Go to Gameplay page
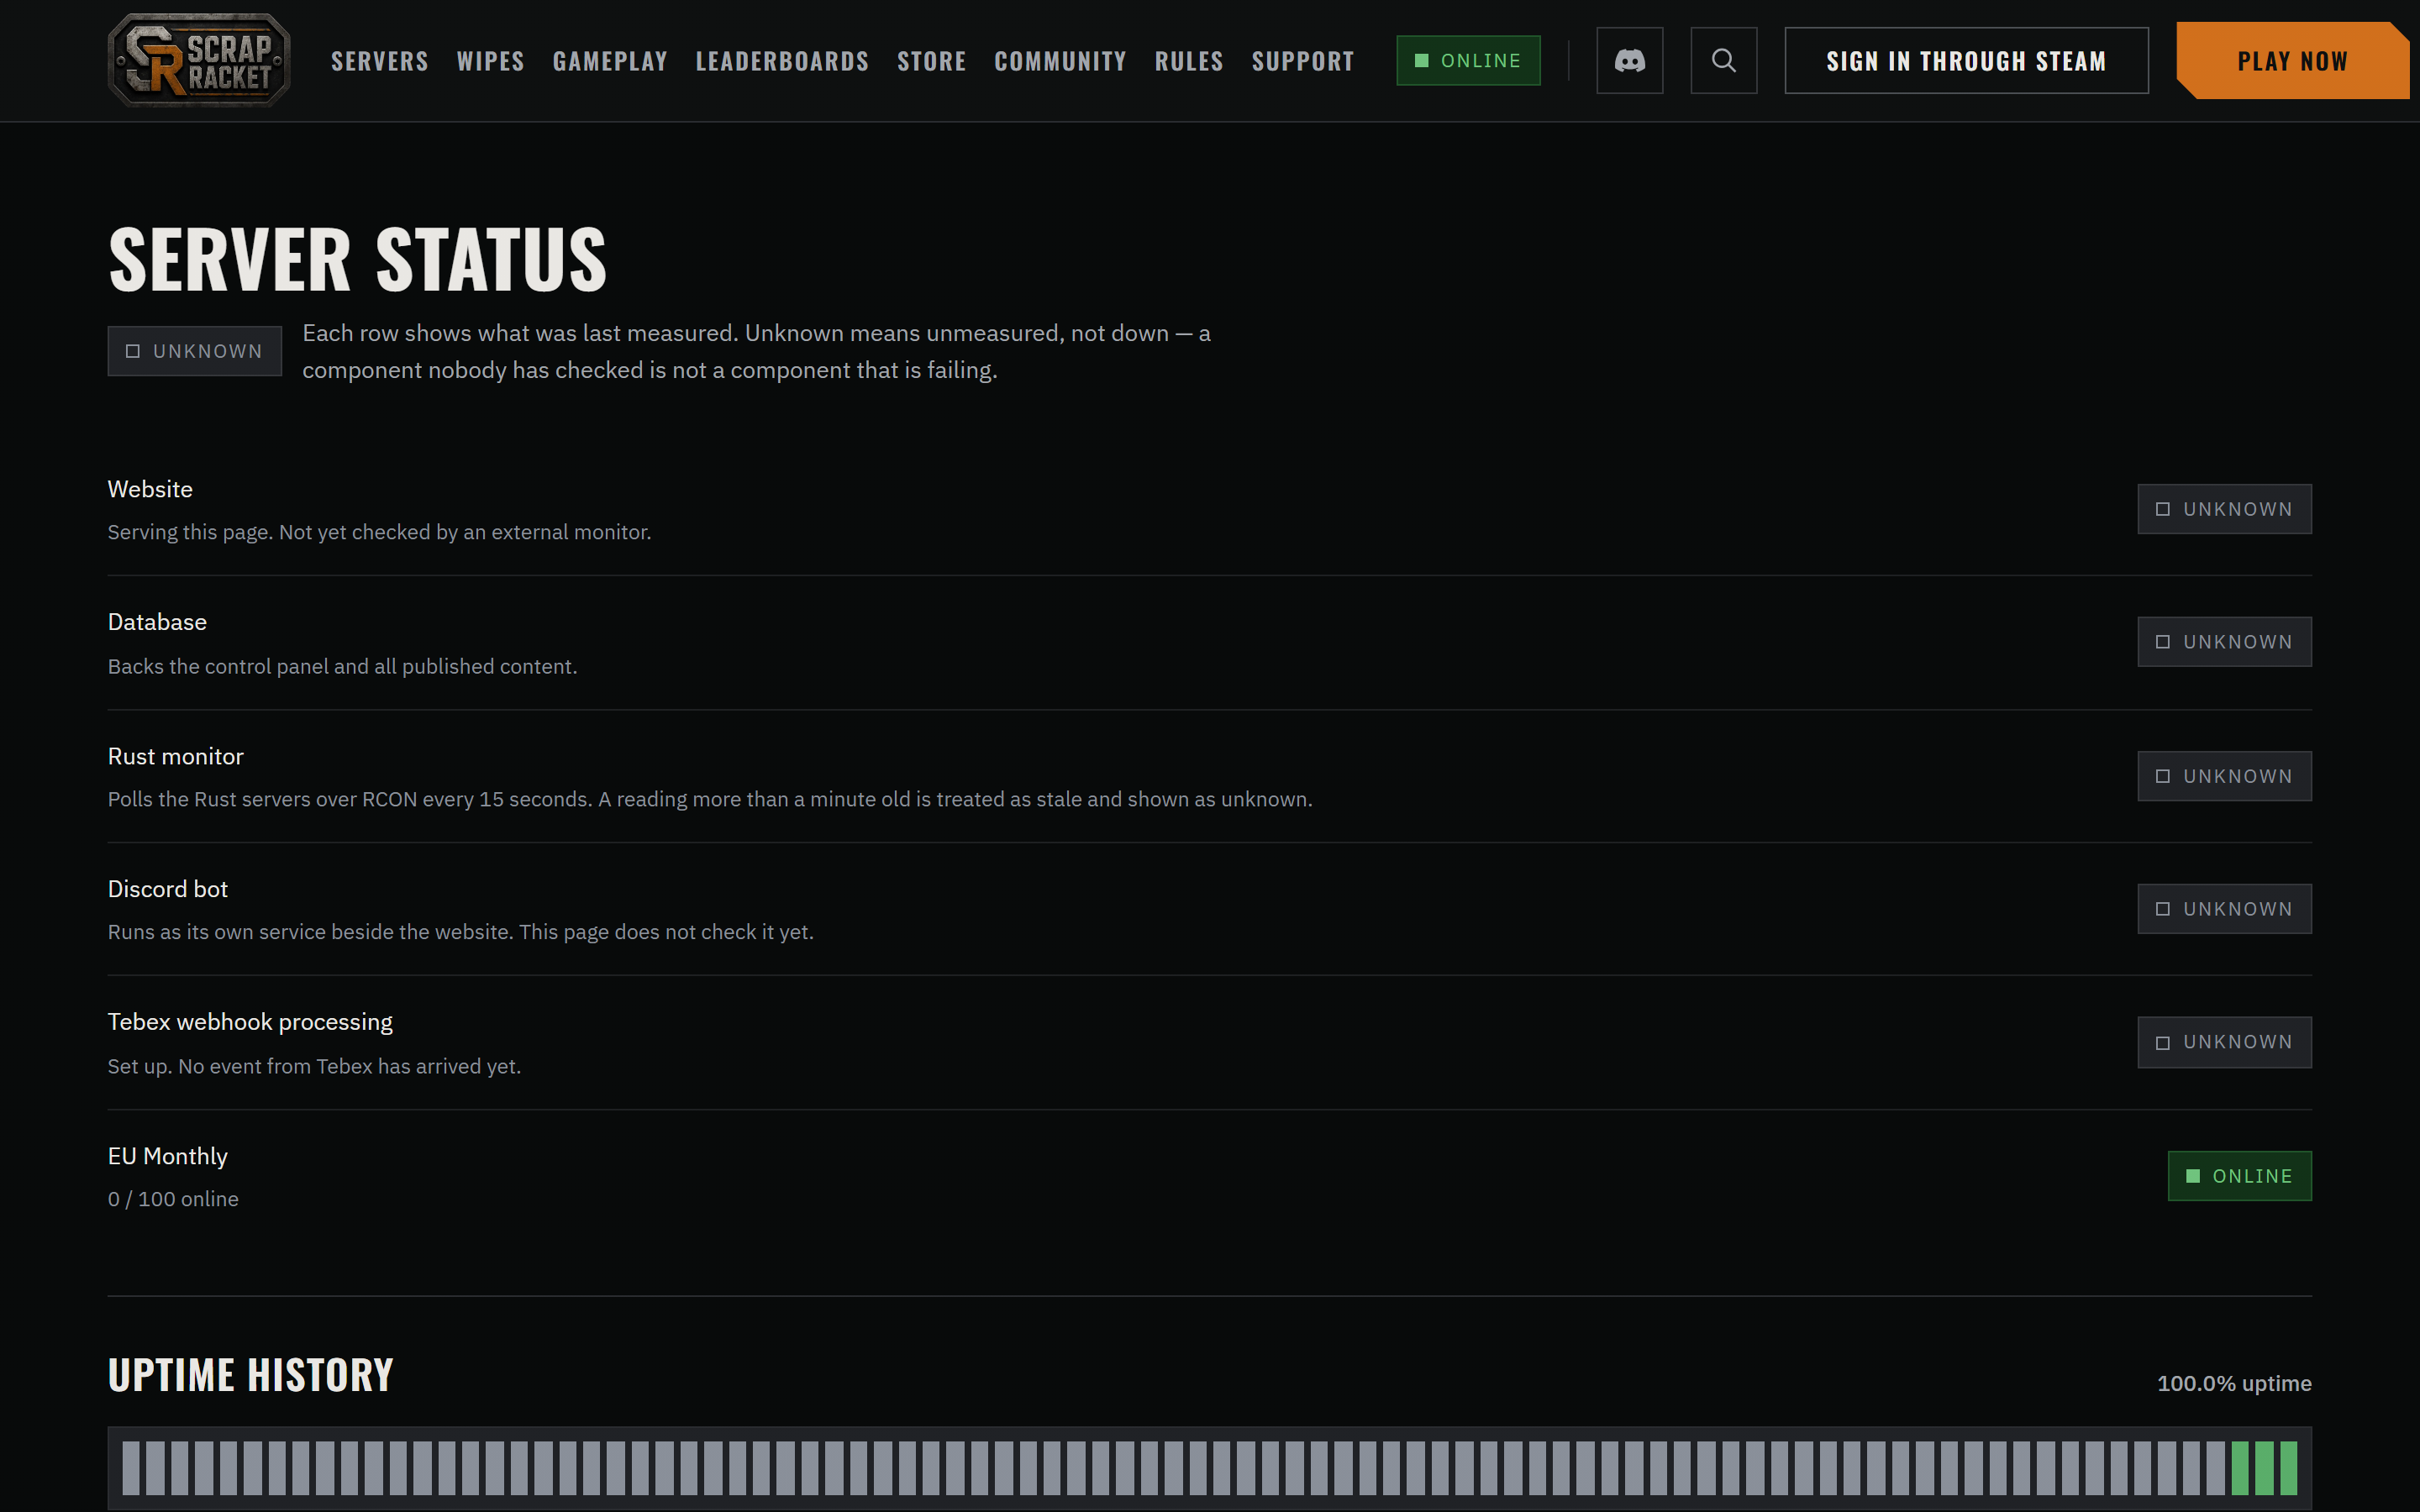The width and height of the screenshot is (2420, 1512). click(x=610, y=61)
